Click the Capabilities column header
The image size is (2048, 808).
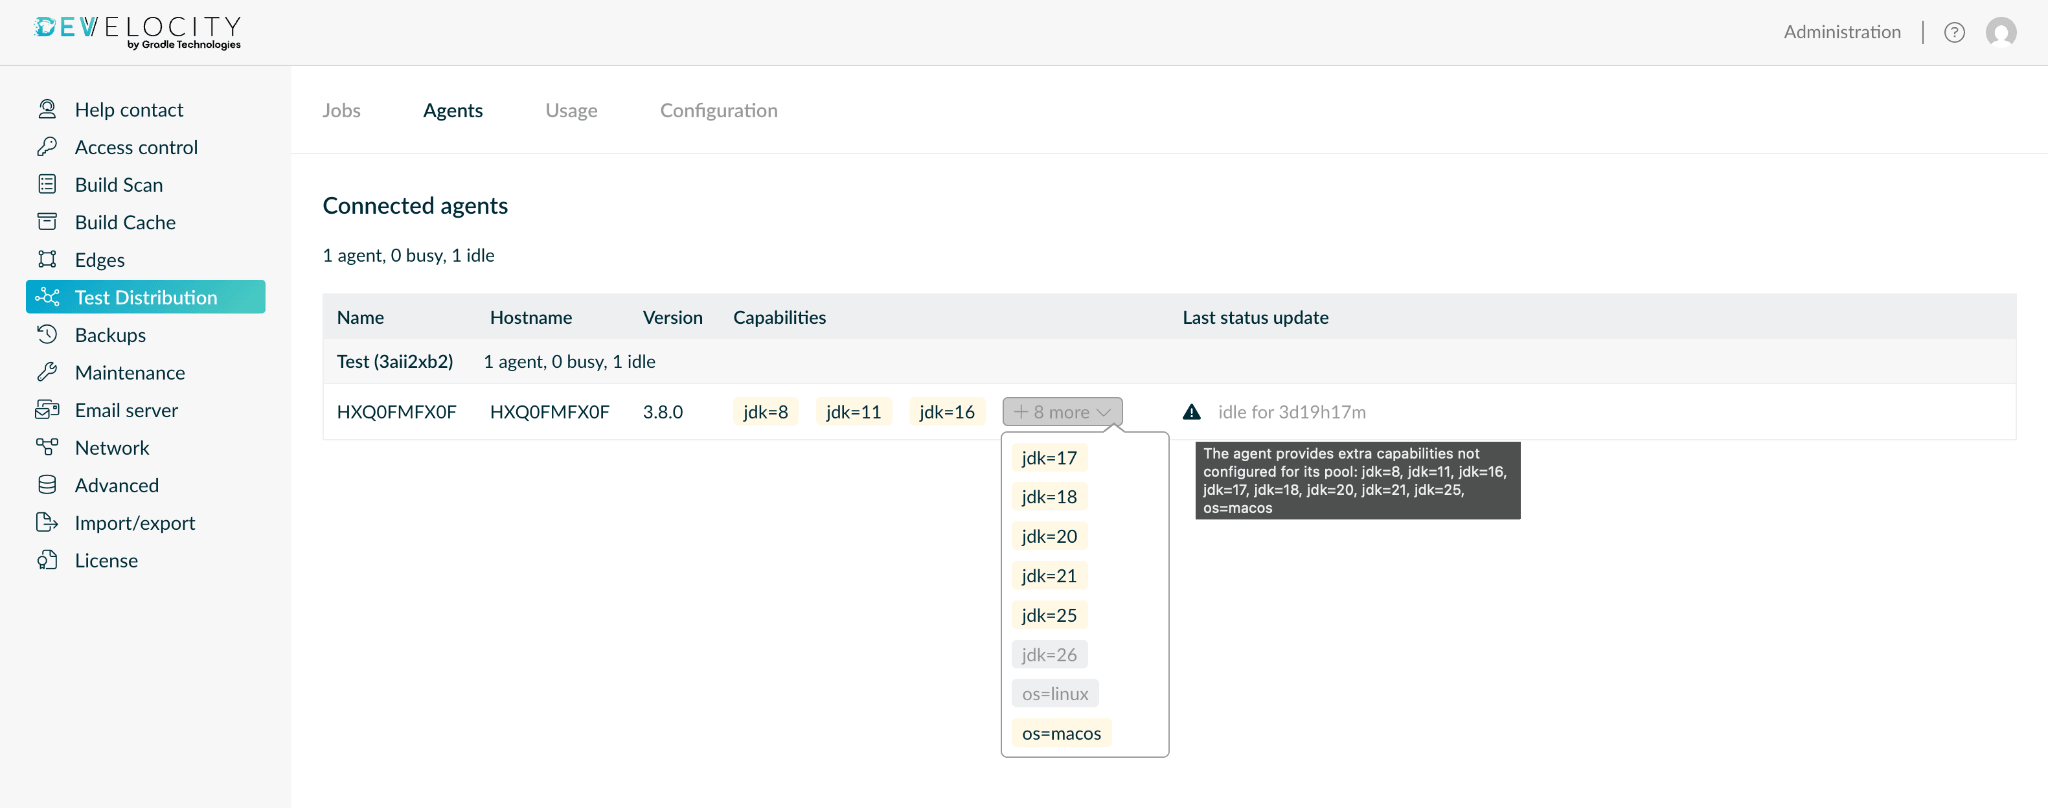(780, 317)
